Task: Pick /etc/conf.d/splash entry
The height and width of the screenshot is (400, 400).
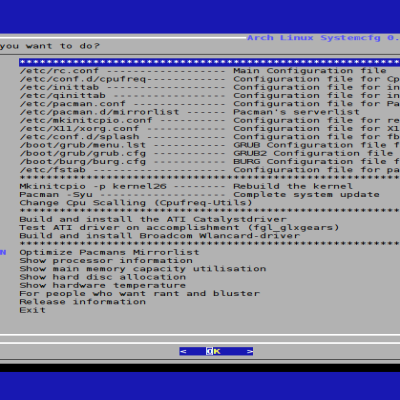Action: 209,137
